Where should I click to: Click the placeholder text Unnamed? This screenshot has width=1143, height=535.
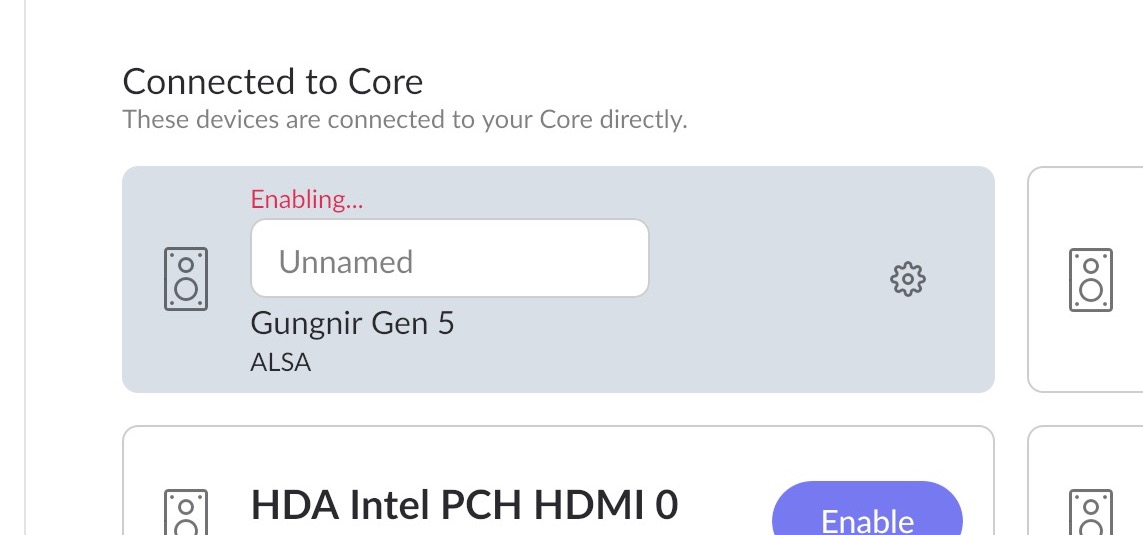pyautogui.click(x=346, y=262)
